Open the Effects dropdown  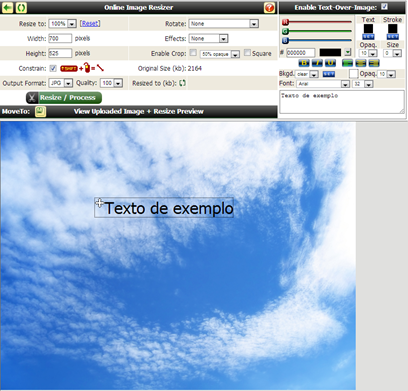[208, 39]
